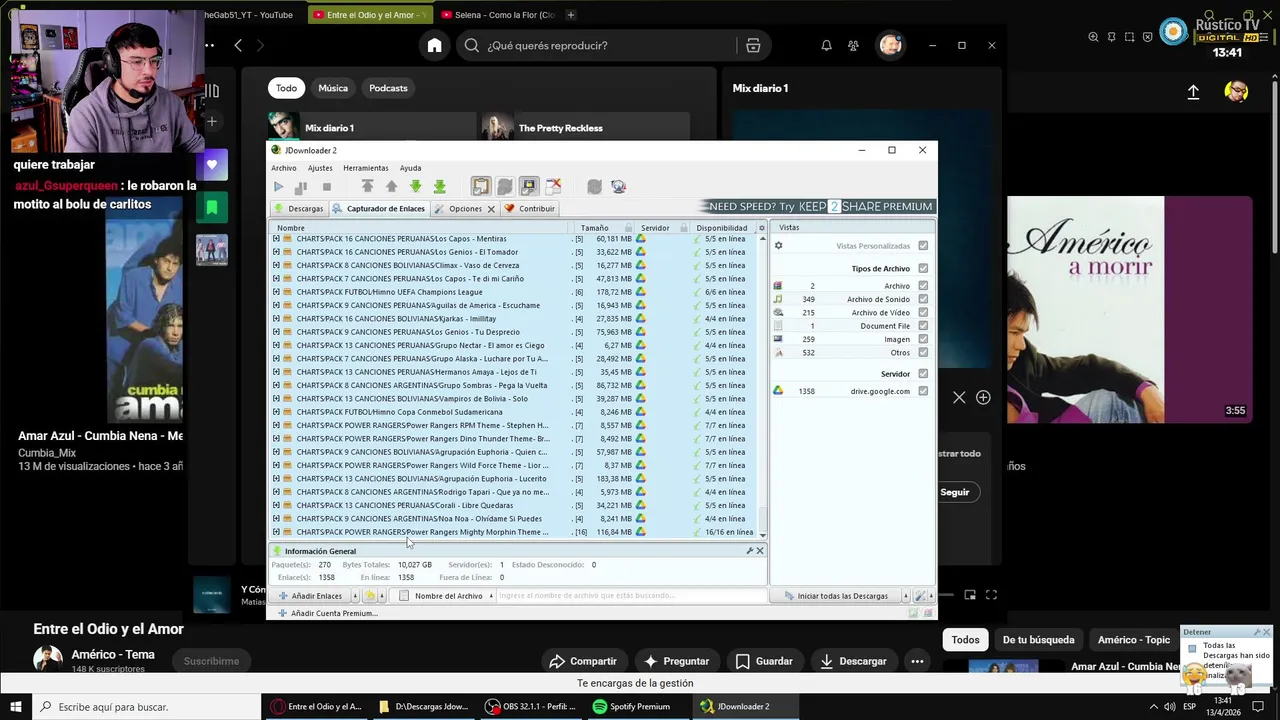Start downloads with the blue play icon
Image resolution: width=1280 pixels, height=720 pixels.
click(278, 187)
